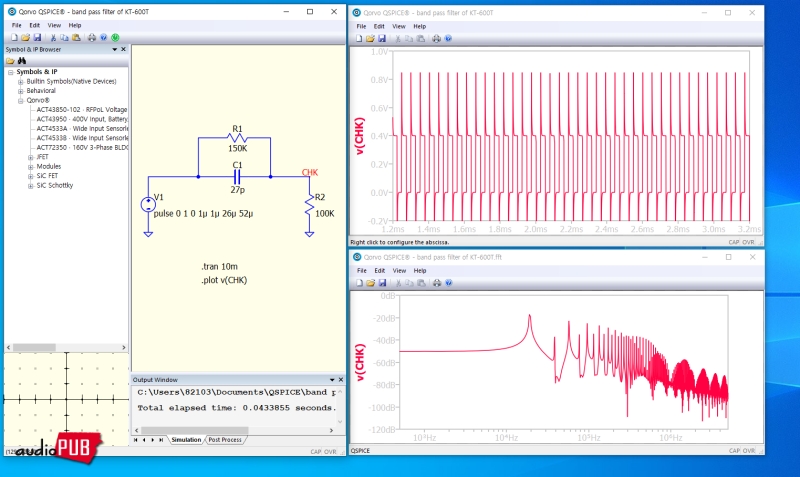Open a file with schematic window folder icon
Image resolution: width=800 pixels, height=477 pixels.
click(x=26, y=37)
